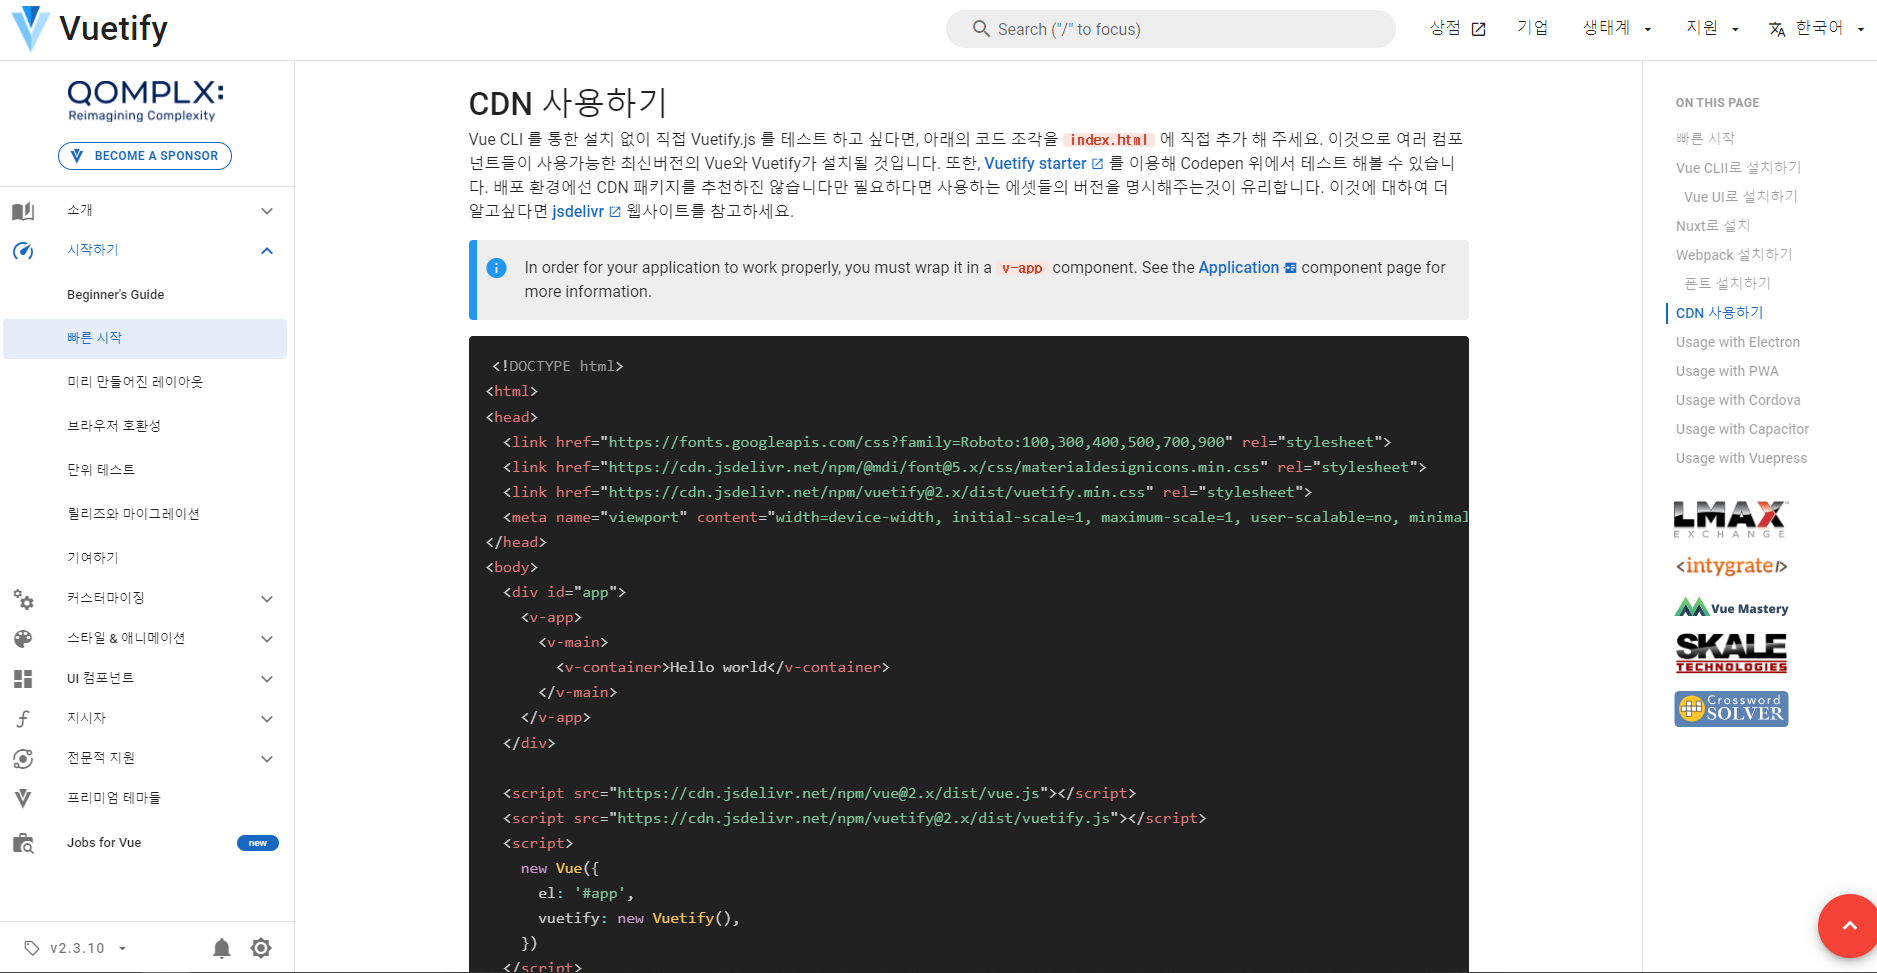Image resolution: width=1877 pixels, height=973 pixels.
Task: Click the 커스터마이징 cogs icon
Action: (x=23, y=599)
